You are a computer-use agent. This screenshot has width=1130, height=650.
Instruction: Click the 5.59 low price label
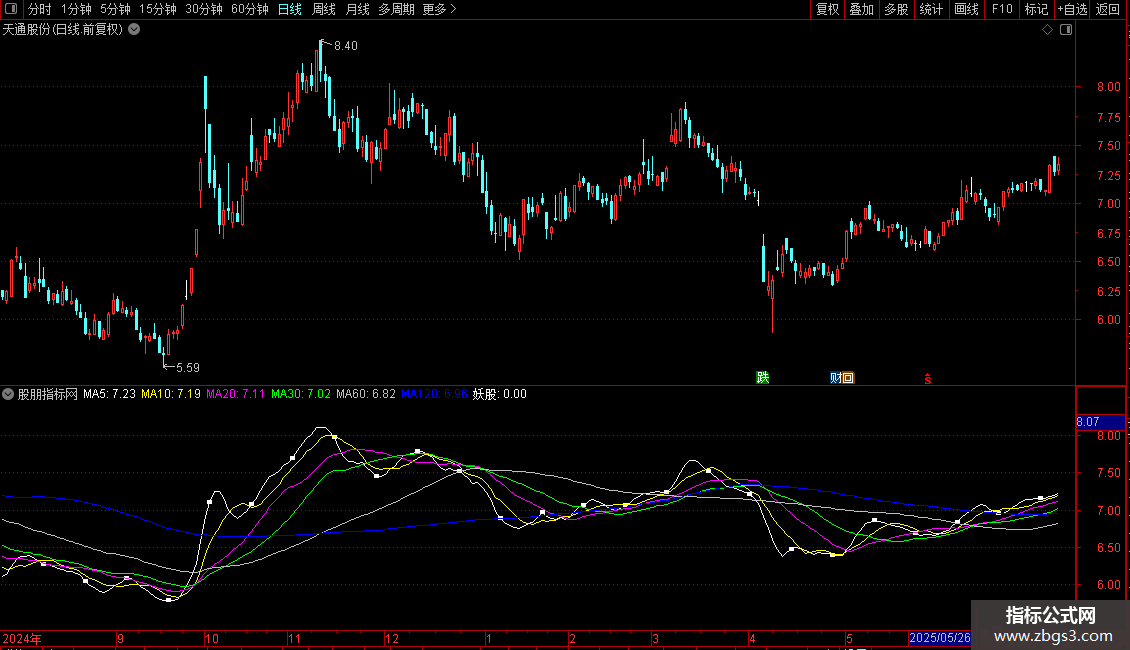pyautogui.click(x=187, y=368)
